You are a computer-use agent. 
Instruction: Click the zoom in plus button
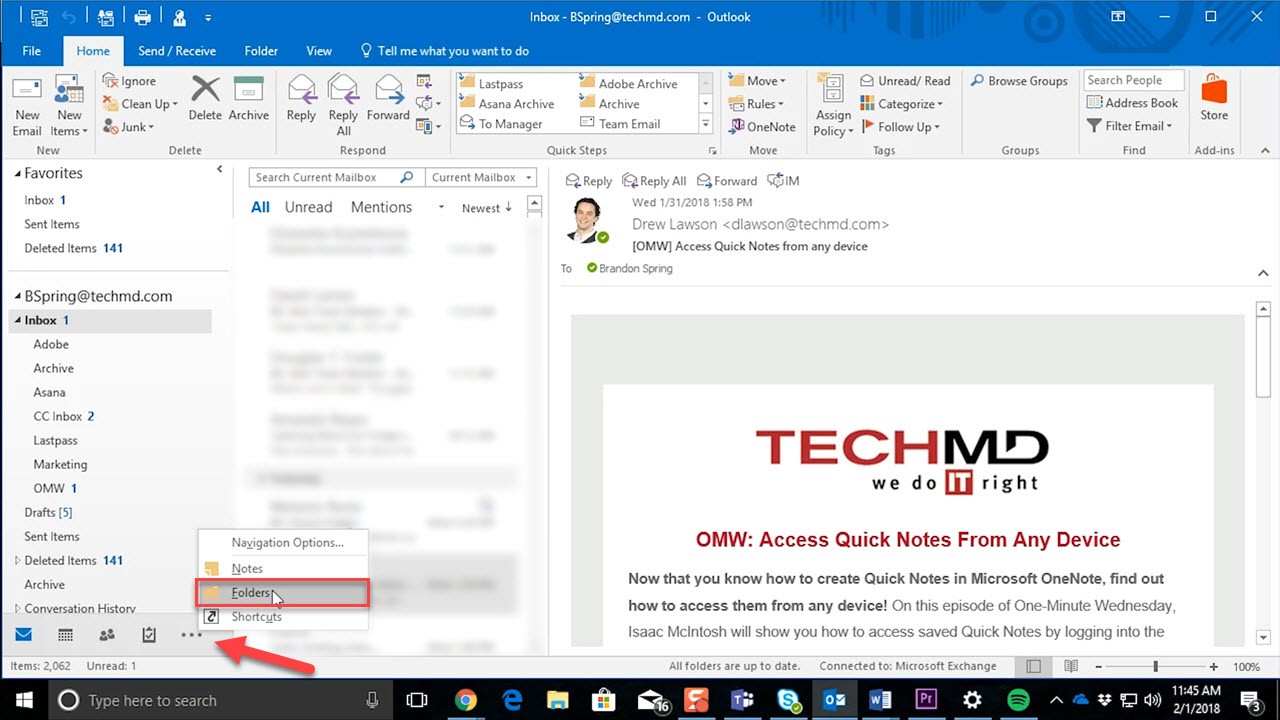coord(1214,666)
